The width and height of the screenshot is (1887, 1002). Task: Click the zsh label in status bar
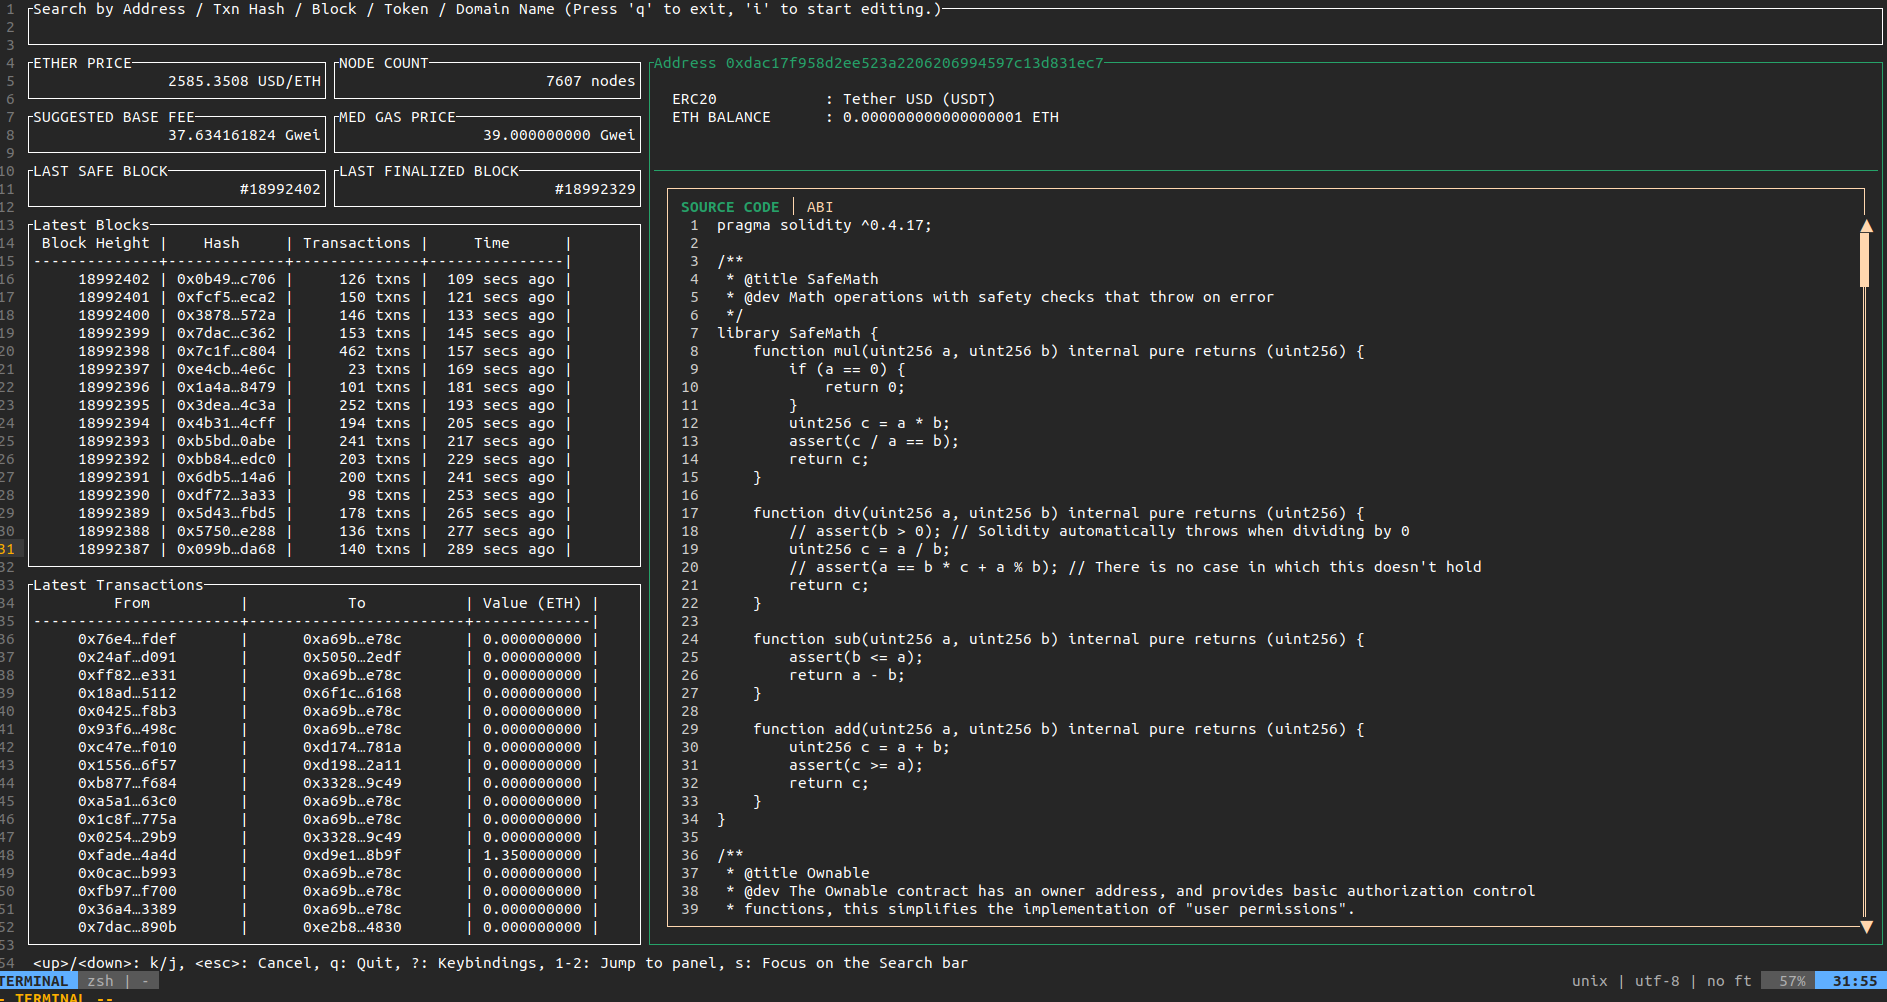[x=100, y=981]
